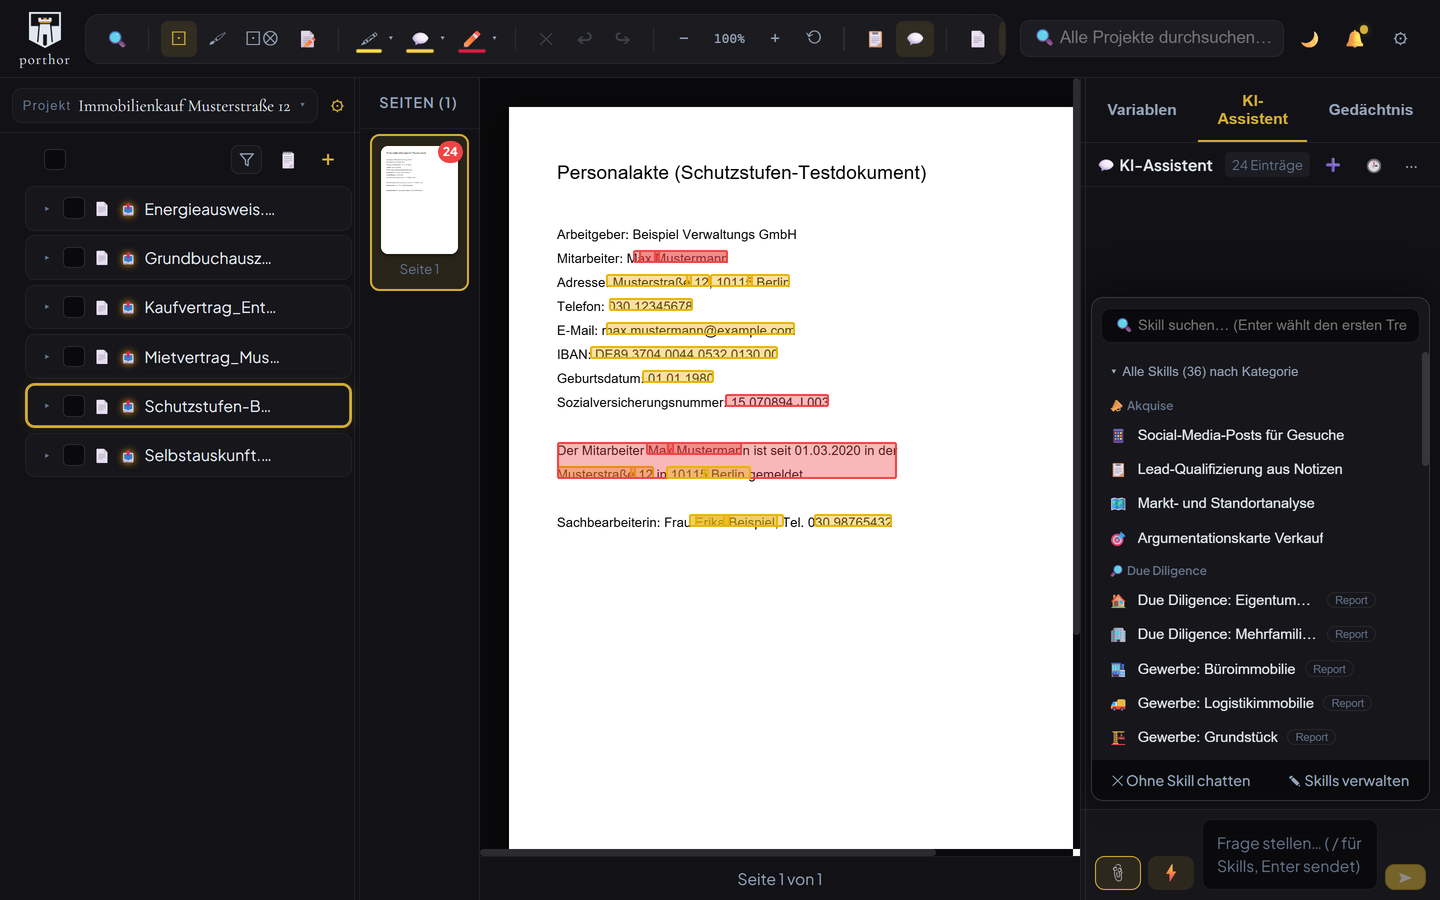Check the box for Schutzstufen-B document

74,406
